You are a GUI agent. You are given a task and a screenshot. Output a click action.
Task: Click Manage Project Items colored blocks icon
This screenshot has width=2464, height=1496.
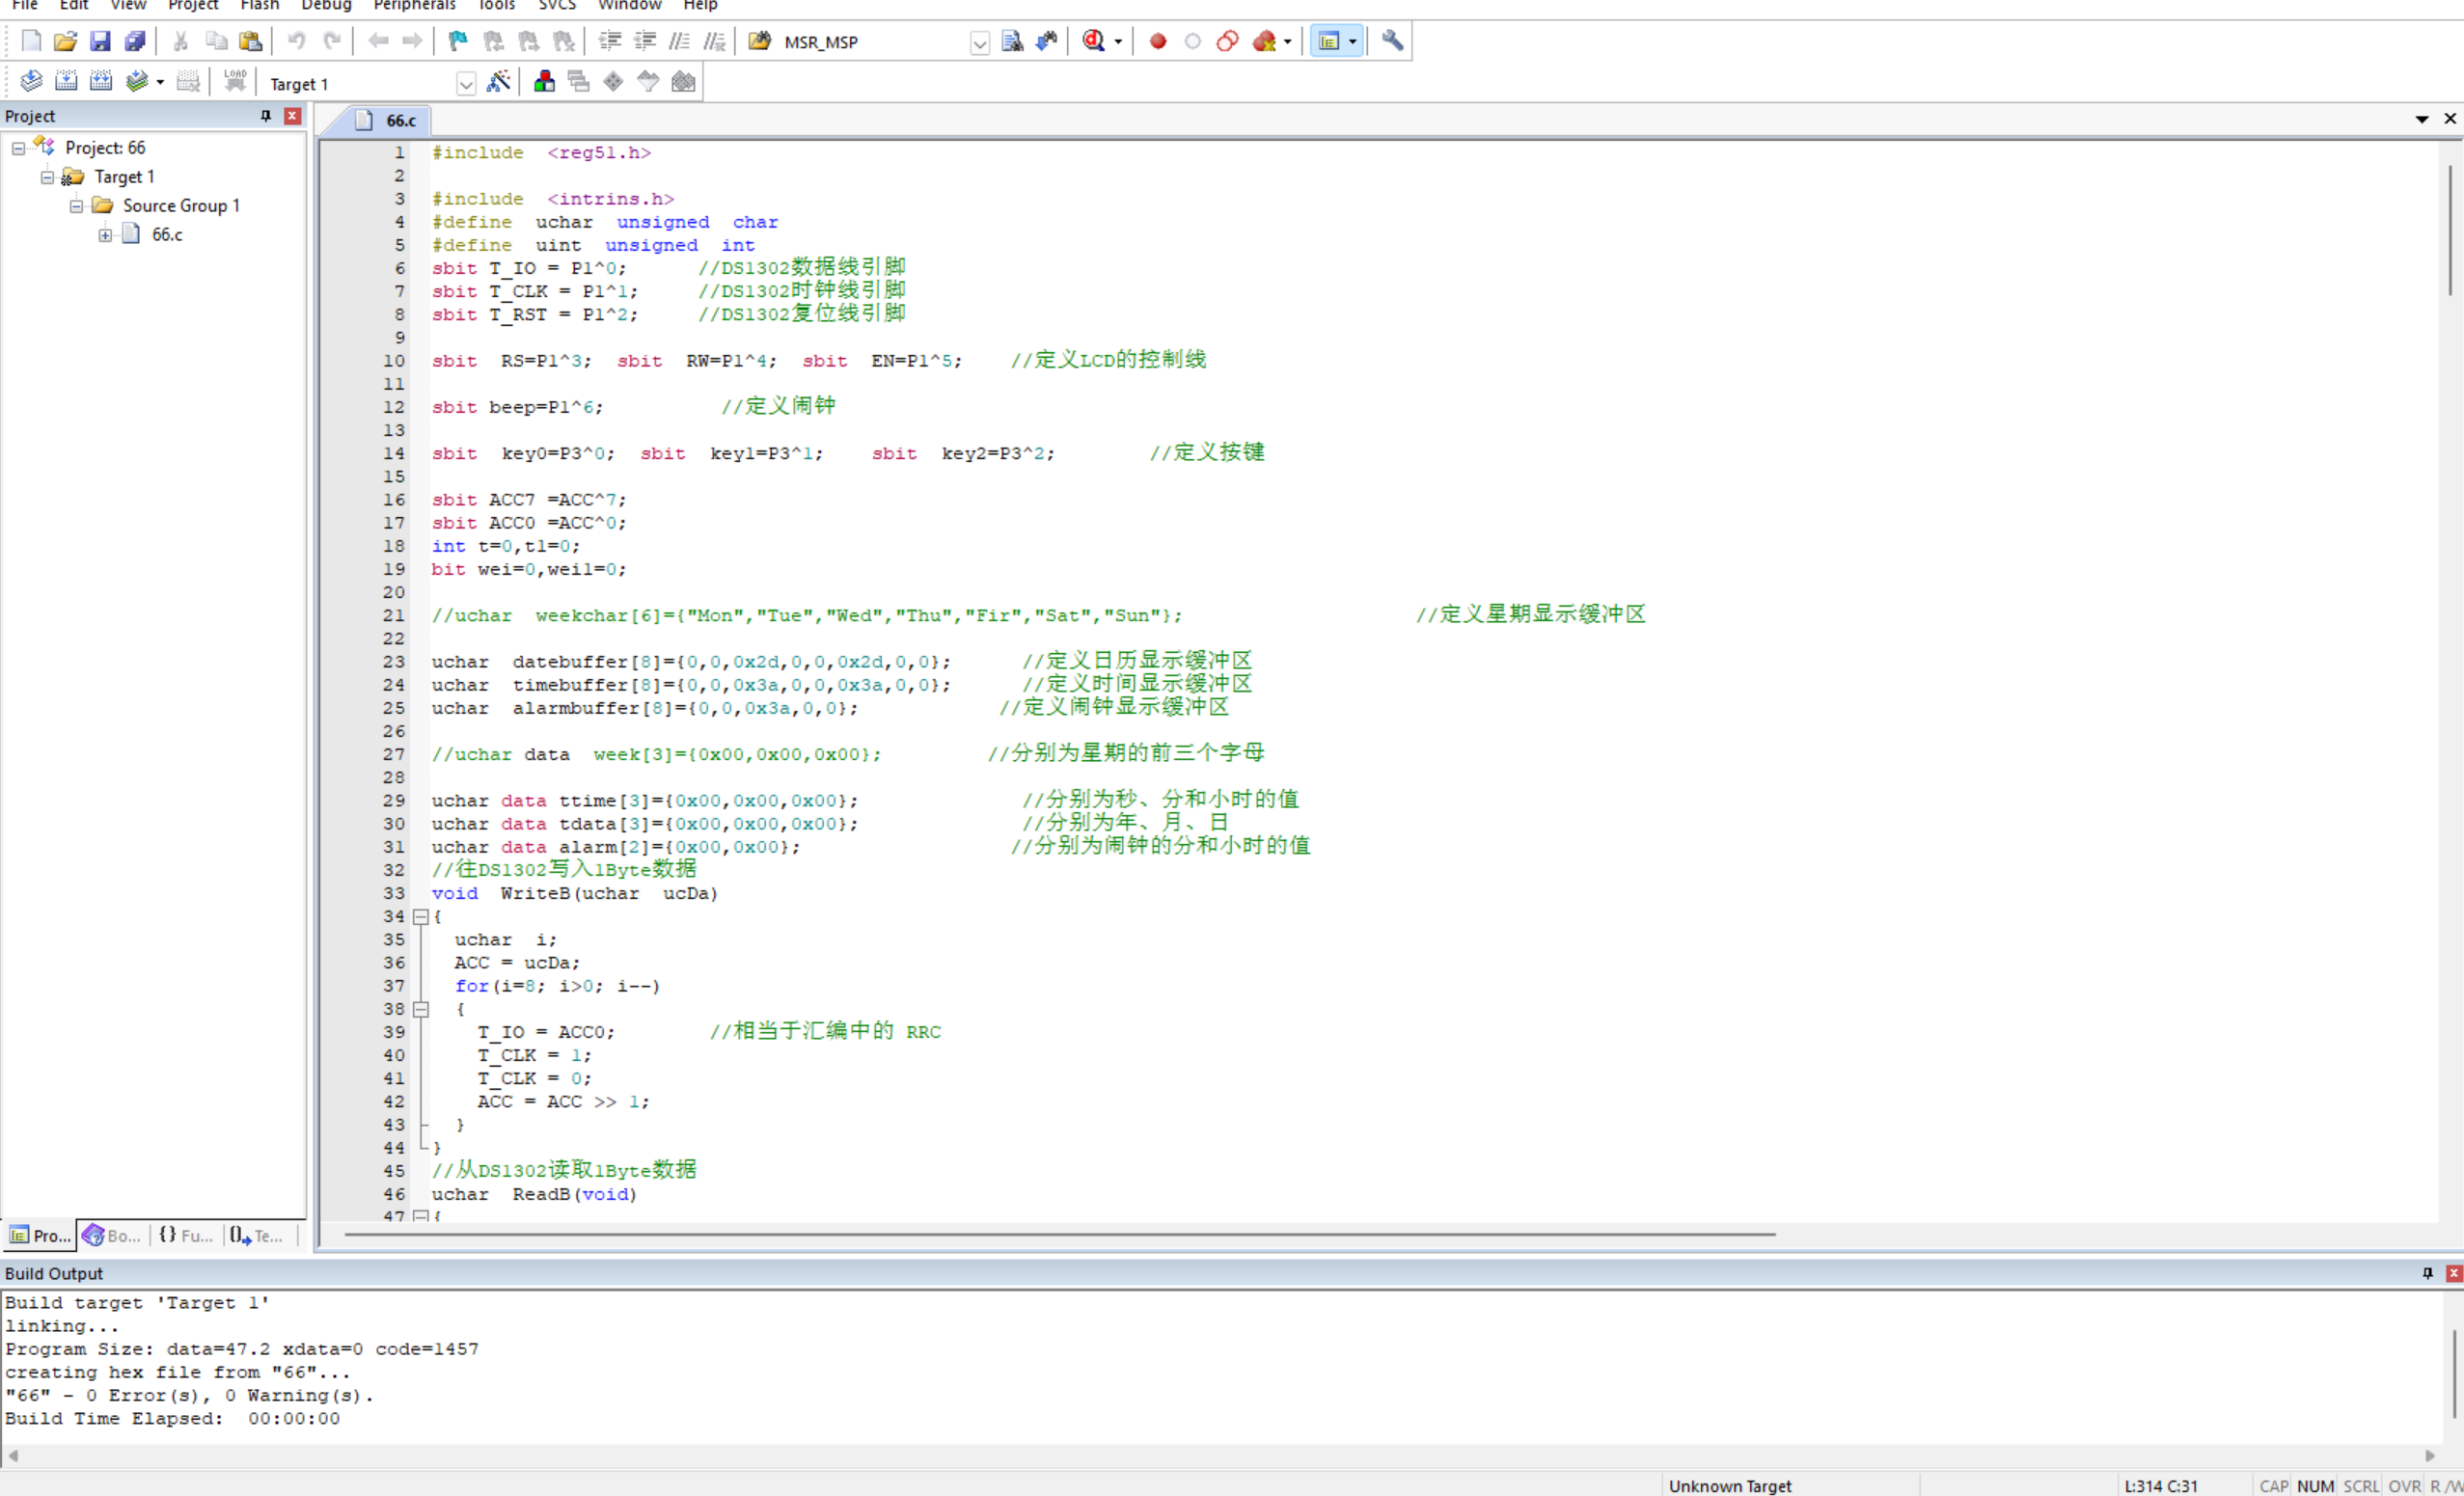(544, 82)
